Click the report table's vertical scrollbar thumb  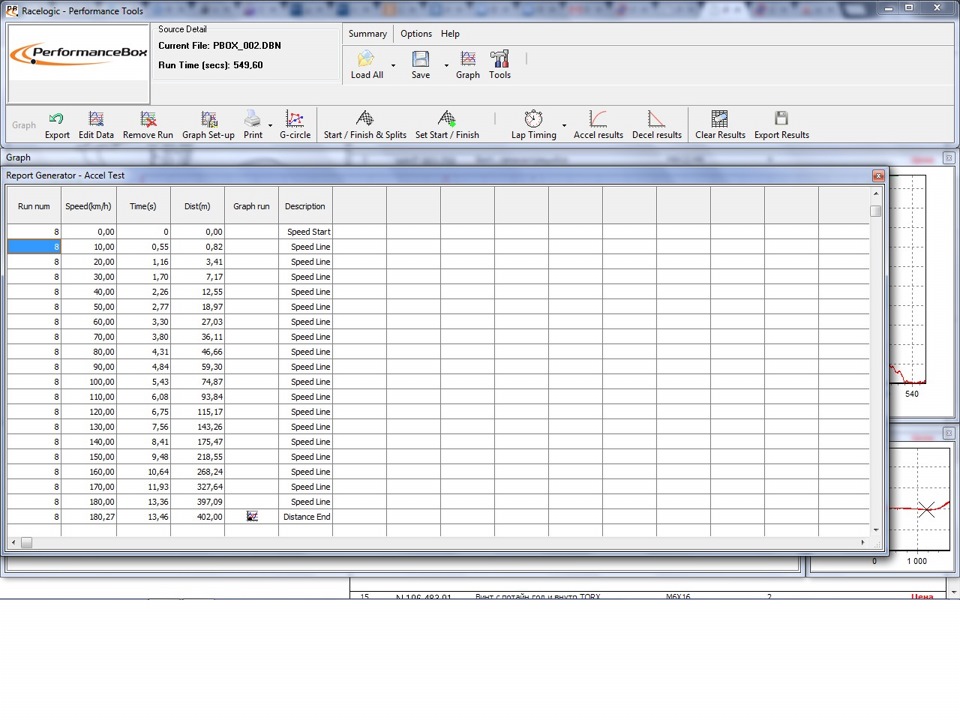pos(876,211)
